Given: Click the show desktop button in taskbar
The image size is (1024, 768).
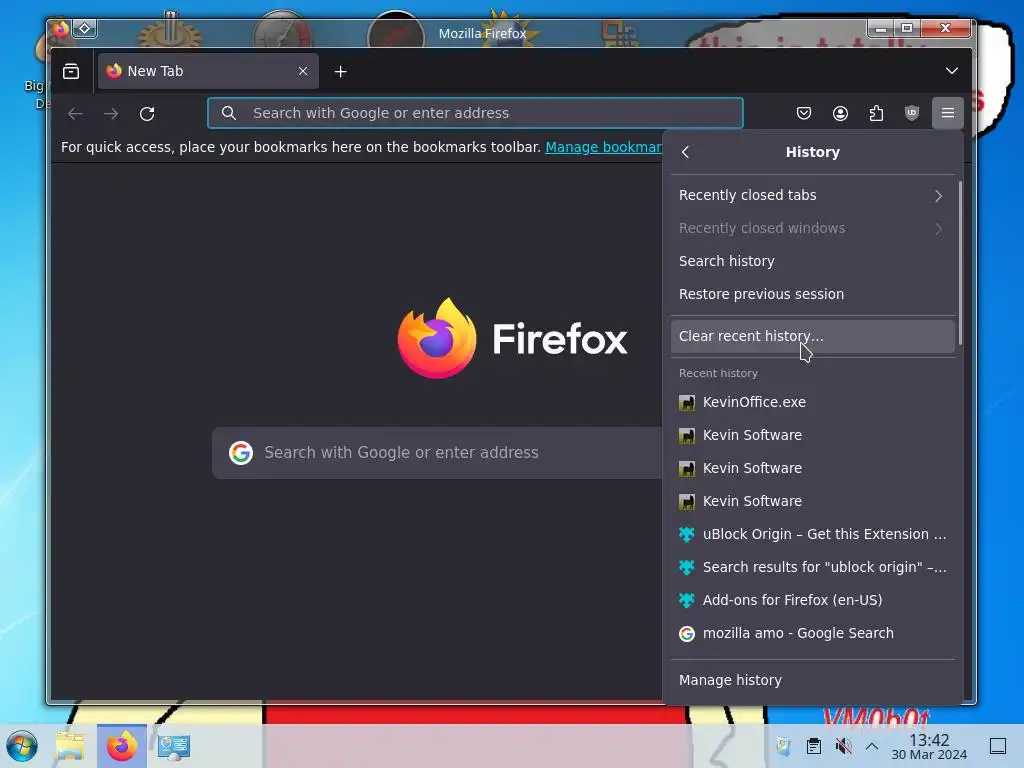Looking at the screenshot, I should (x=998, y=746).
